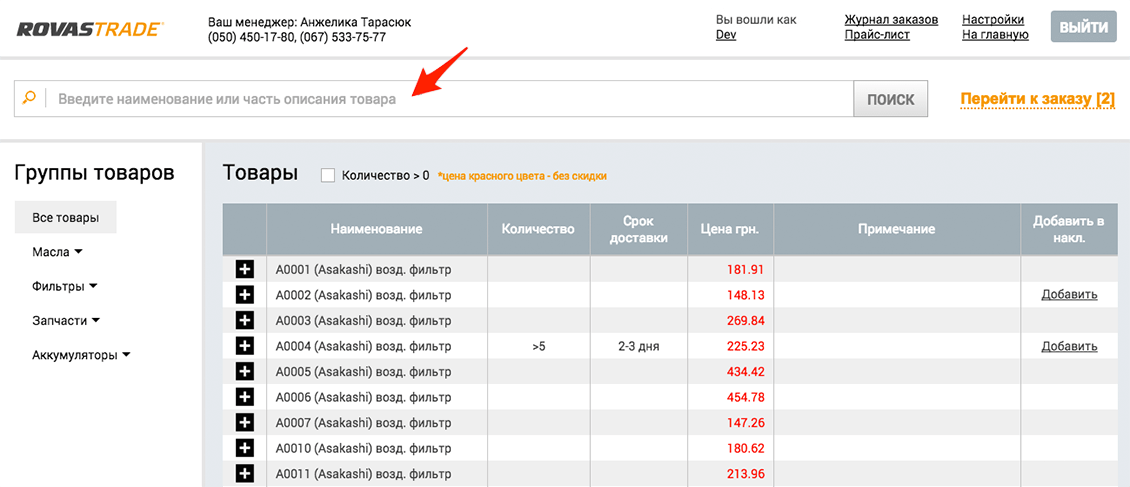Screen dimensions: 1130x487
Task: Expand row A0007 with plus icon
Action: (x=245, y=422)
